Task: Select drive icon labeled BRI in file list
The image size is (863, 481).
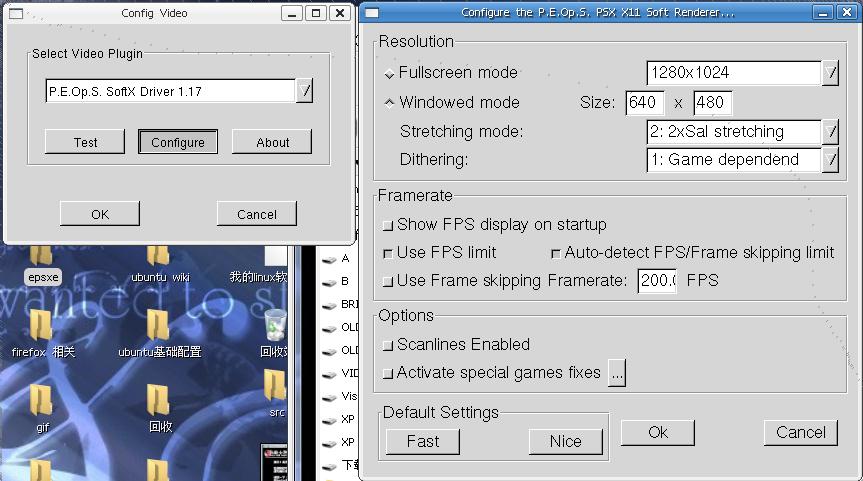Action: (x=329, y=305)
